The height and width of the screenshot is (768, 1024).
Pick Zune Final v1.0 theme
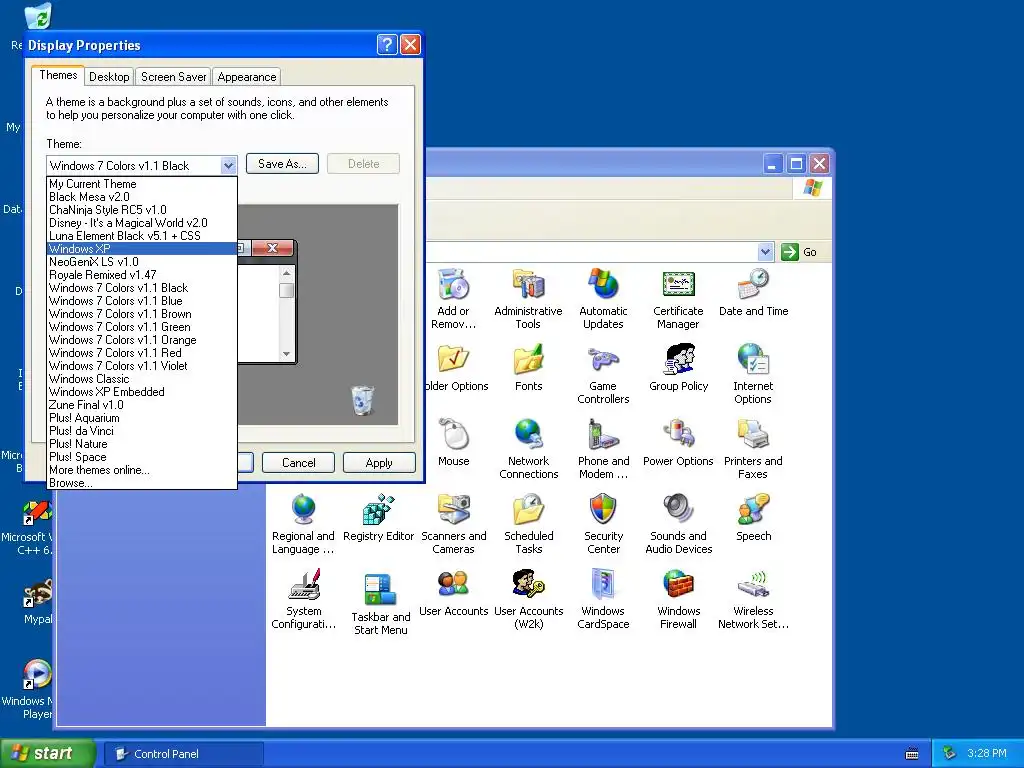coord(142,405)
